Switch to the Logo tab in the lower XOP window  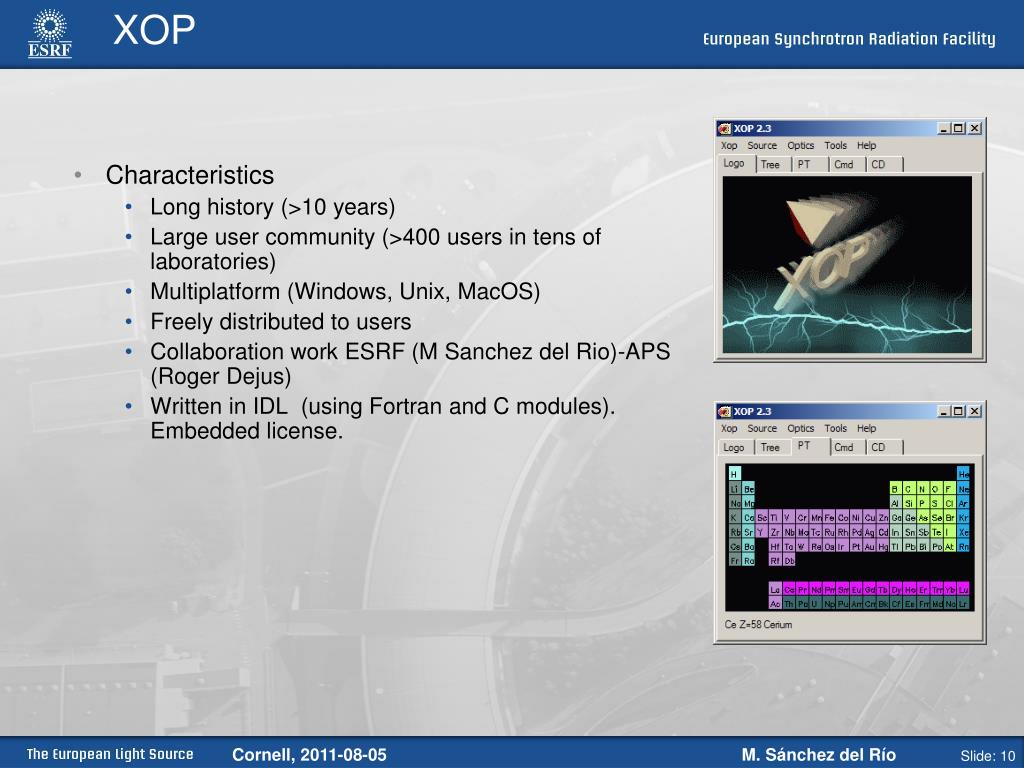coord(736,447)
